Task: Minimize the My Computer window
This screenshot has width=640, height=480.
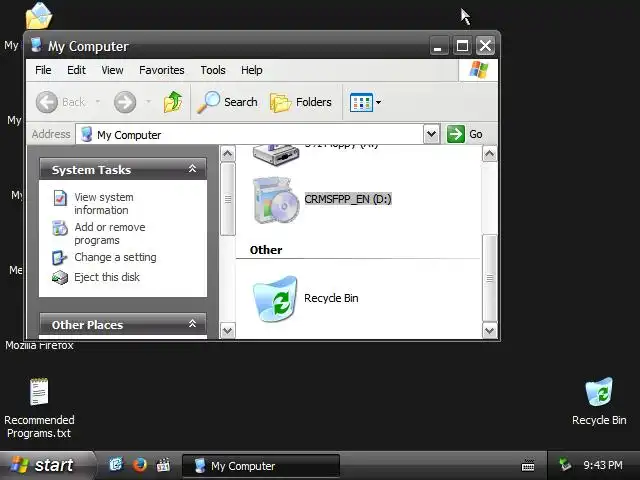Action: [439, 45]
